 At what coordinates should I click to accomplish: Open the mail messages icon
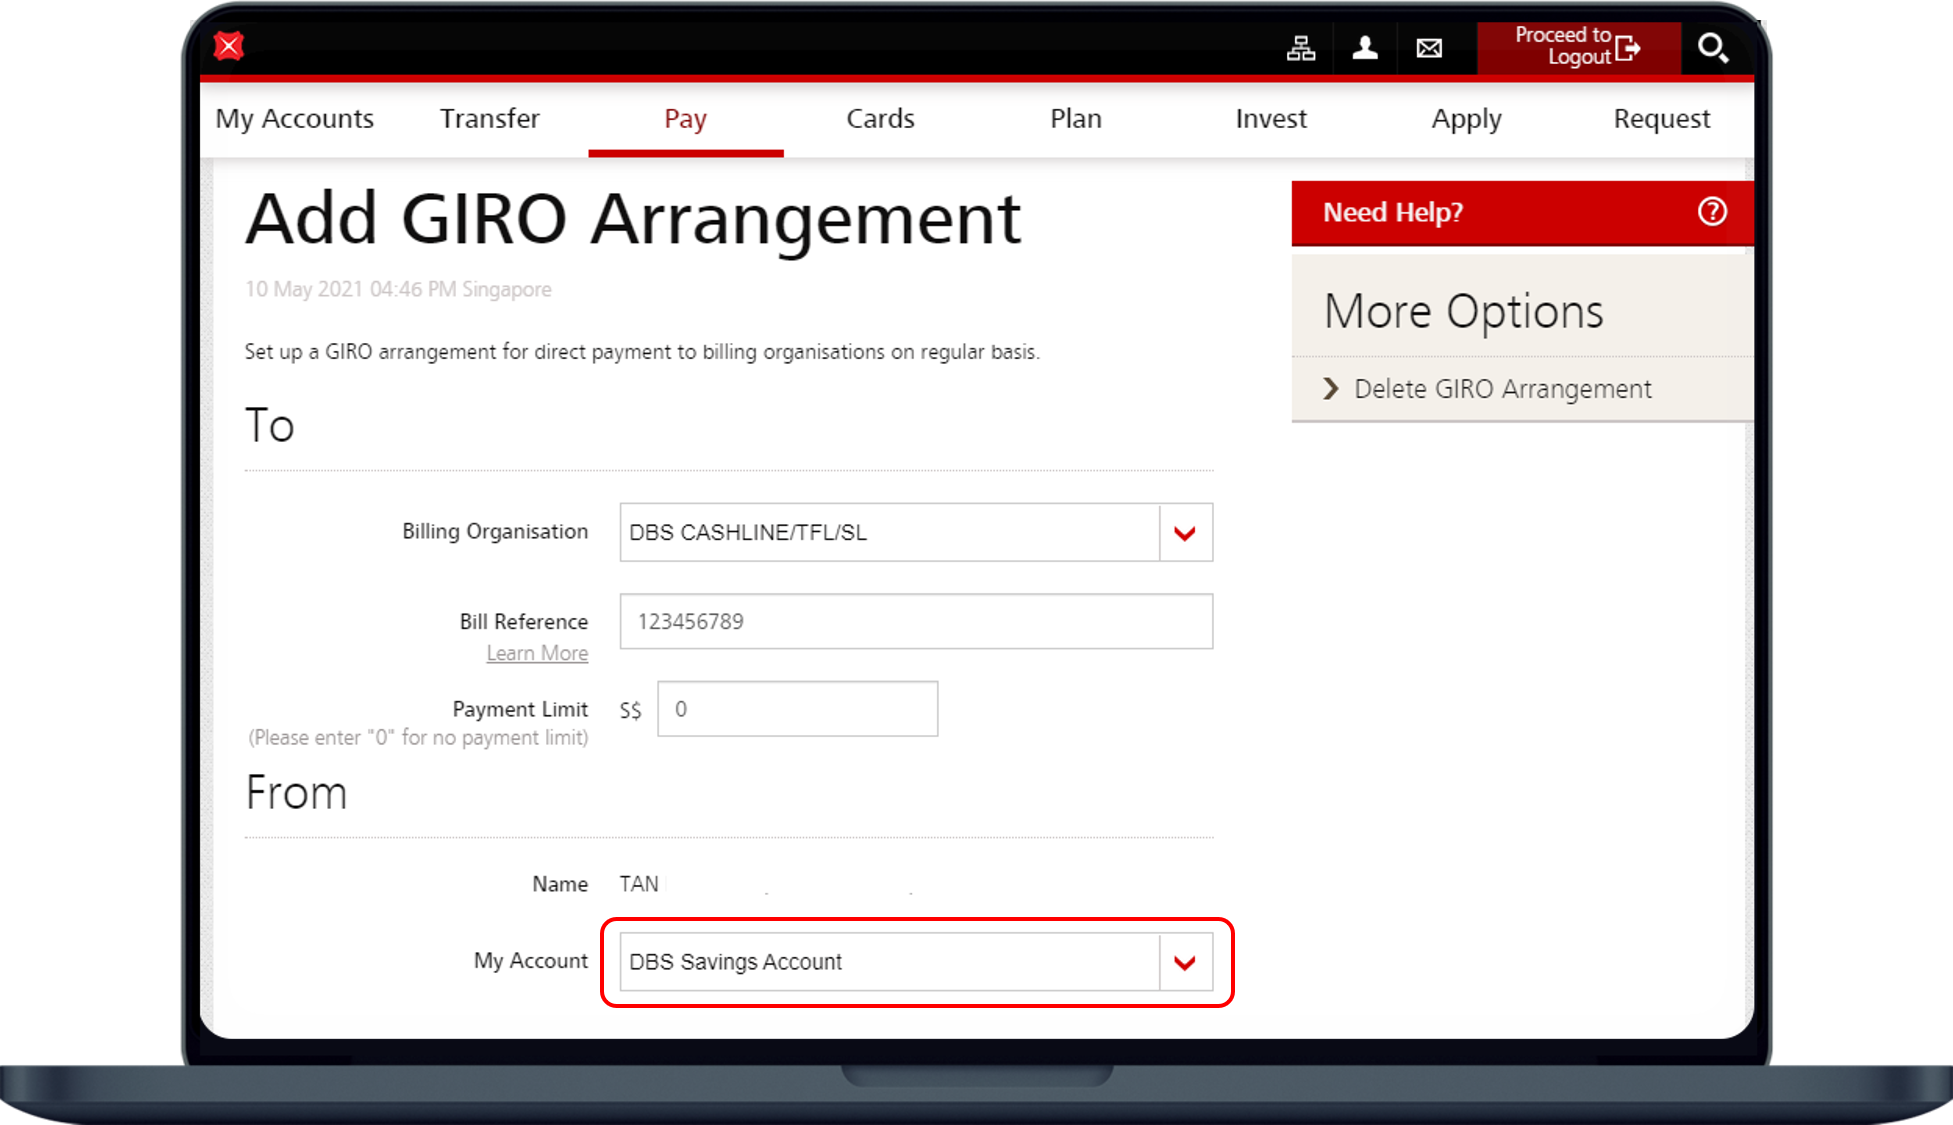[1429, 48]
